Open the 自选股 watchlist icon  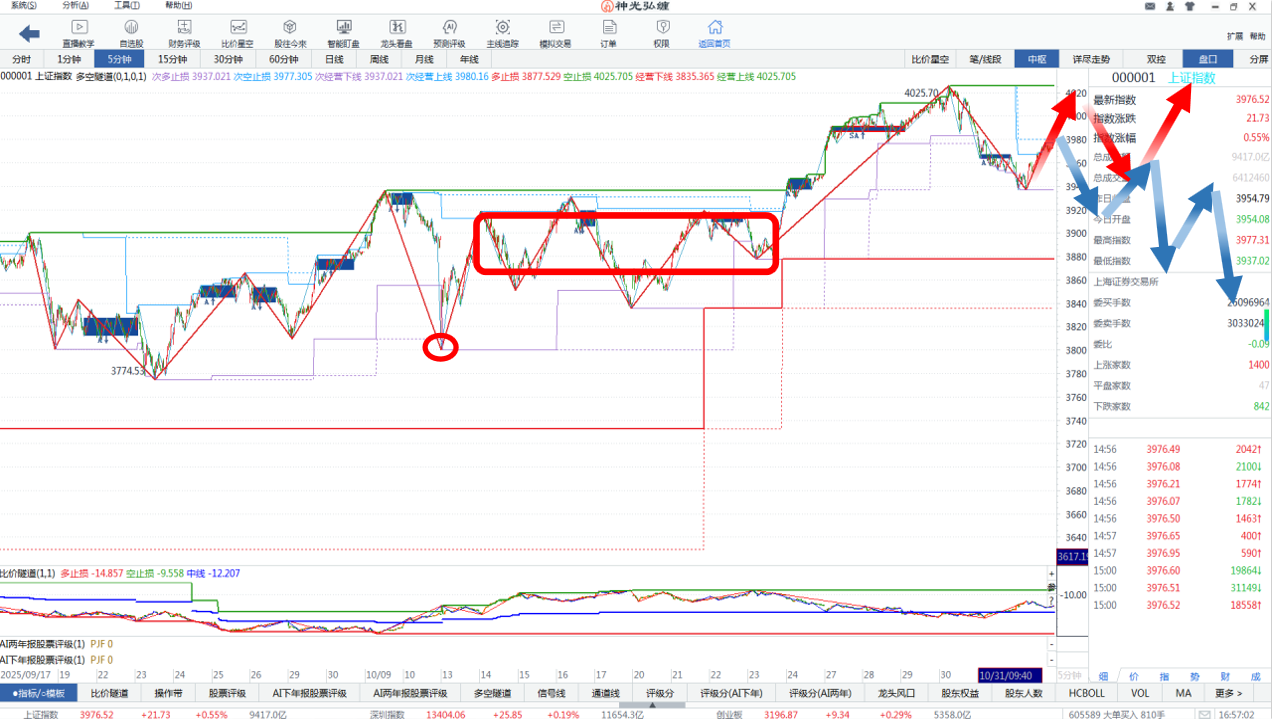pyautogui.click(x=131, y=33)
